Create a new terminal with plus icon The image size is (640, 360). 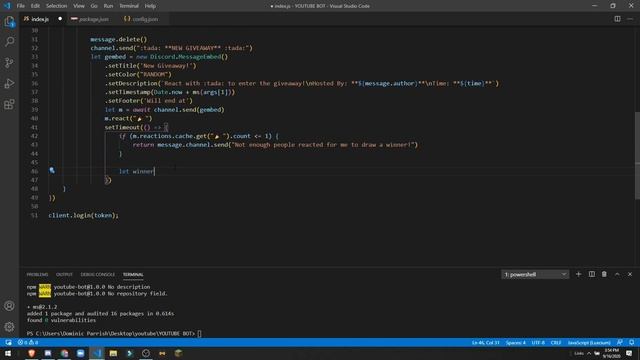578,274
